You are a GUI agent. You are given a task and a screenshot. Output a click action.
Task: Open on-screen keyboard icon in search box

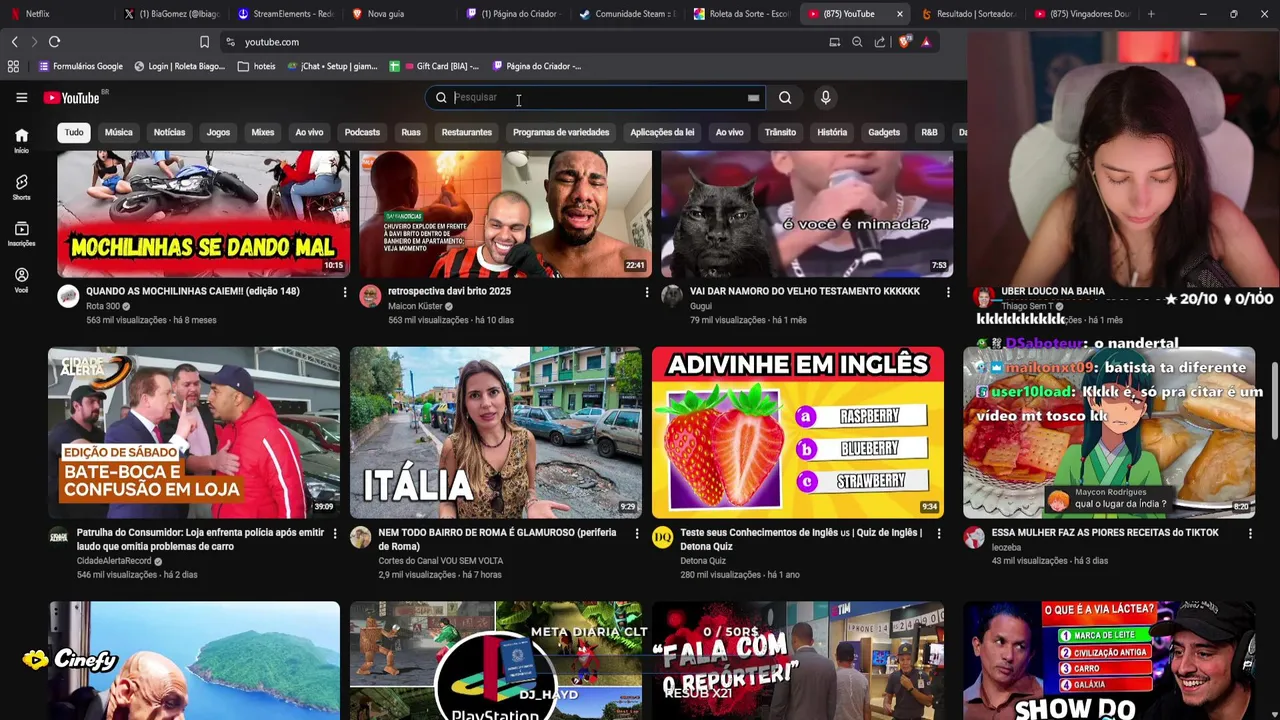[x=753, y=98]
